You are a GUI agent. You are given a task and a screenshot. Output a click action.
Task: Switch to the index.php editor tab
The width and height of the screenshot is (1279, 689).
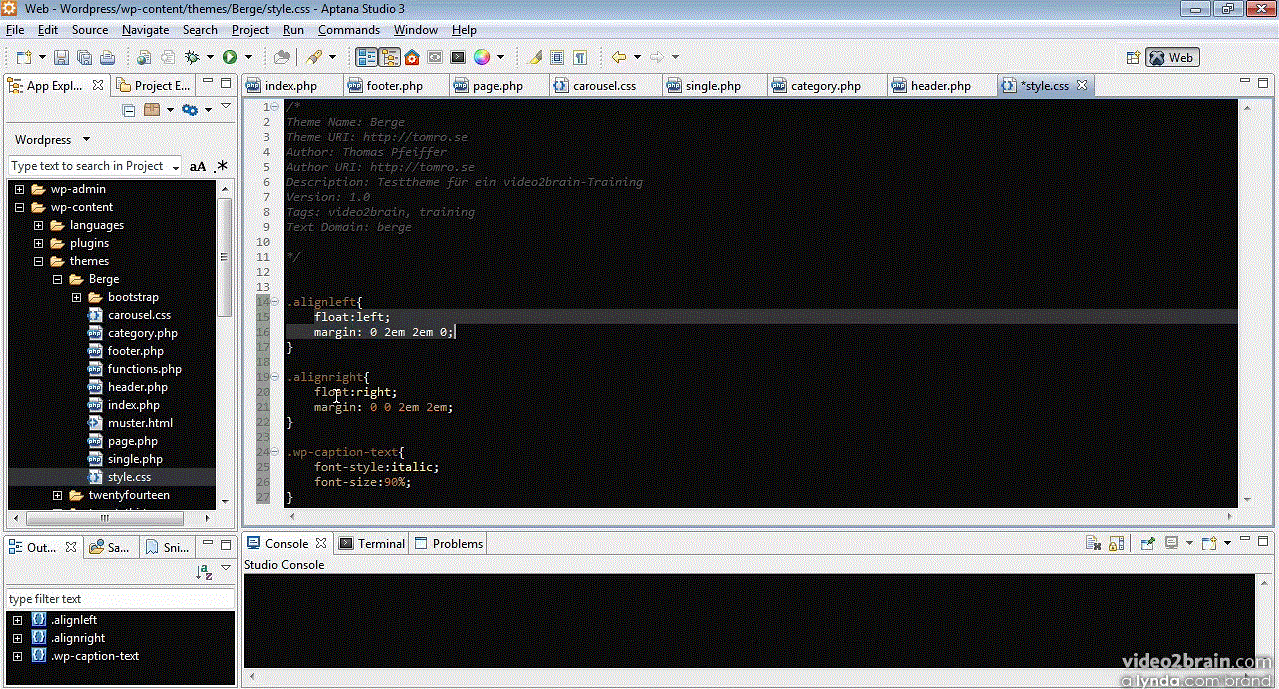click(290, 86)
